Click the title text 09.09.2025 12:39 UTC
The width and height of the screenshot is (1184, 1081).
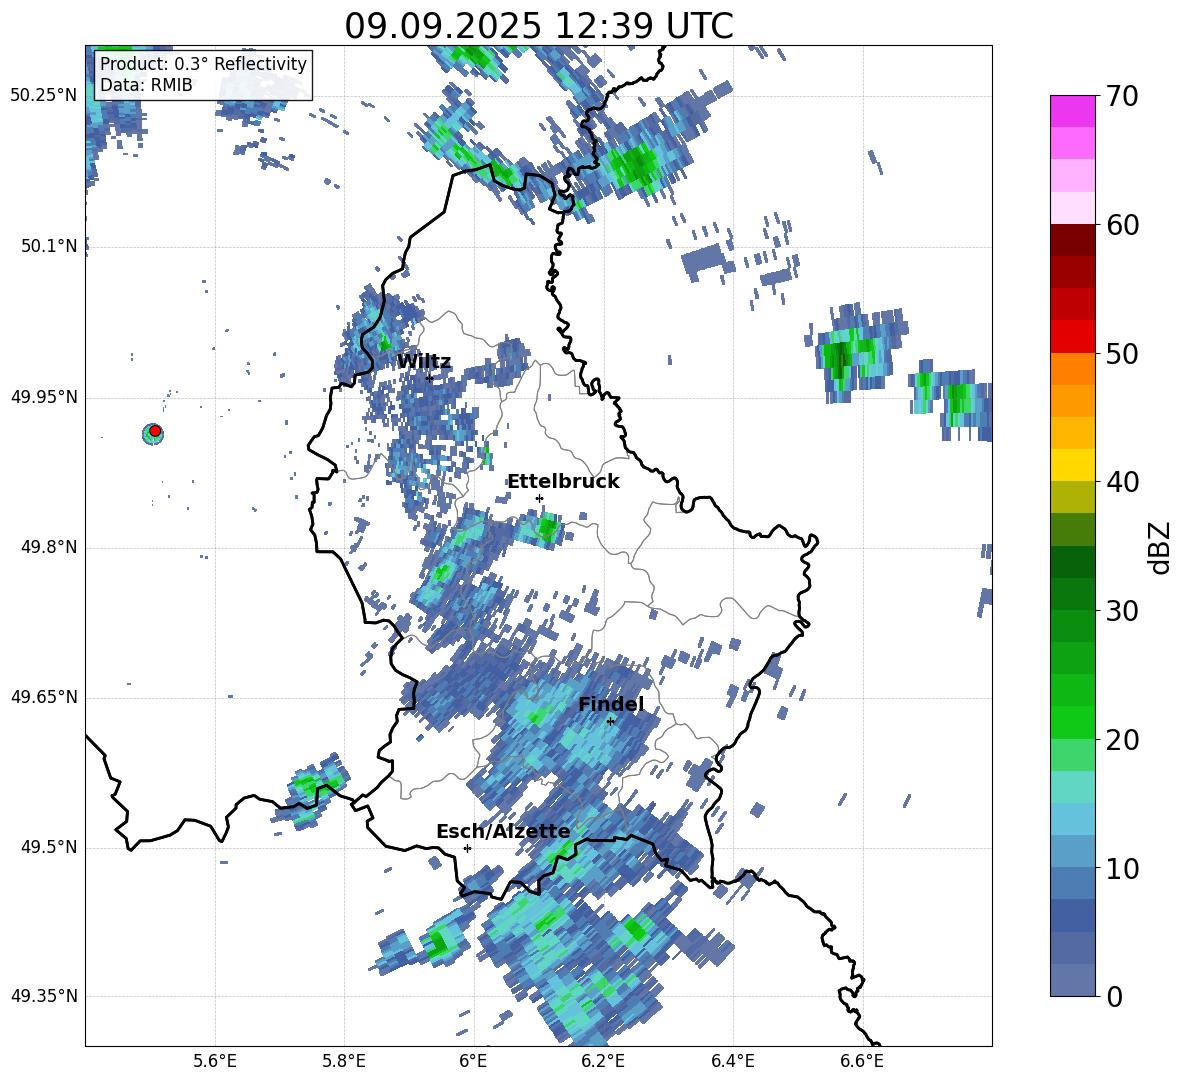tap(538, 26)
